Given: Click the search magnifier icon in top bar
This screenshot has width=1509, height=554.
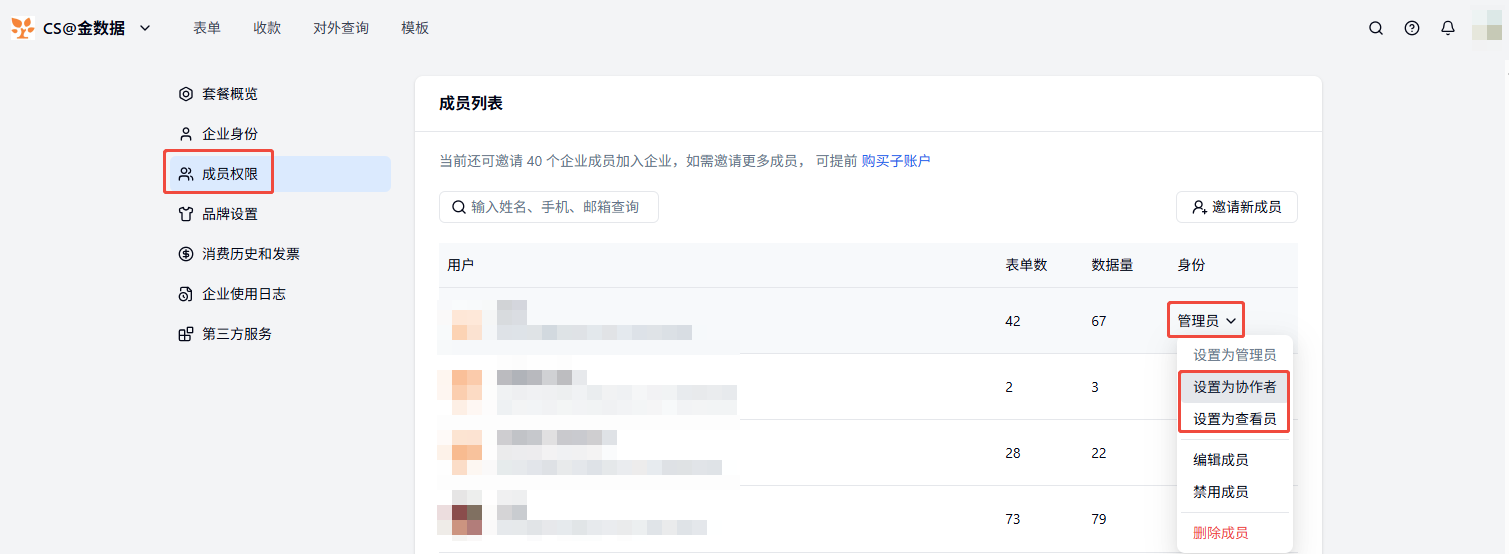Looking at the screenshot, I should pos(1376,28).
